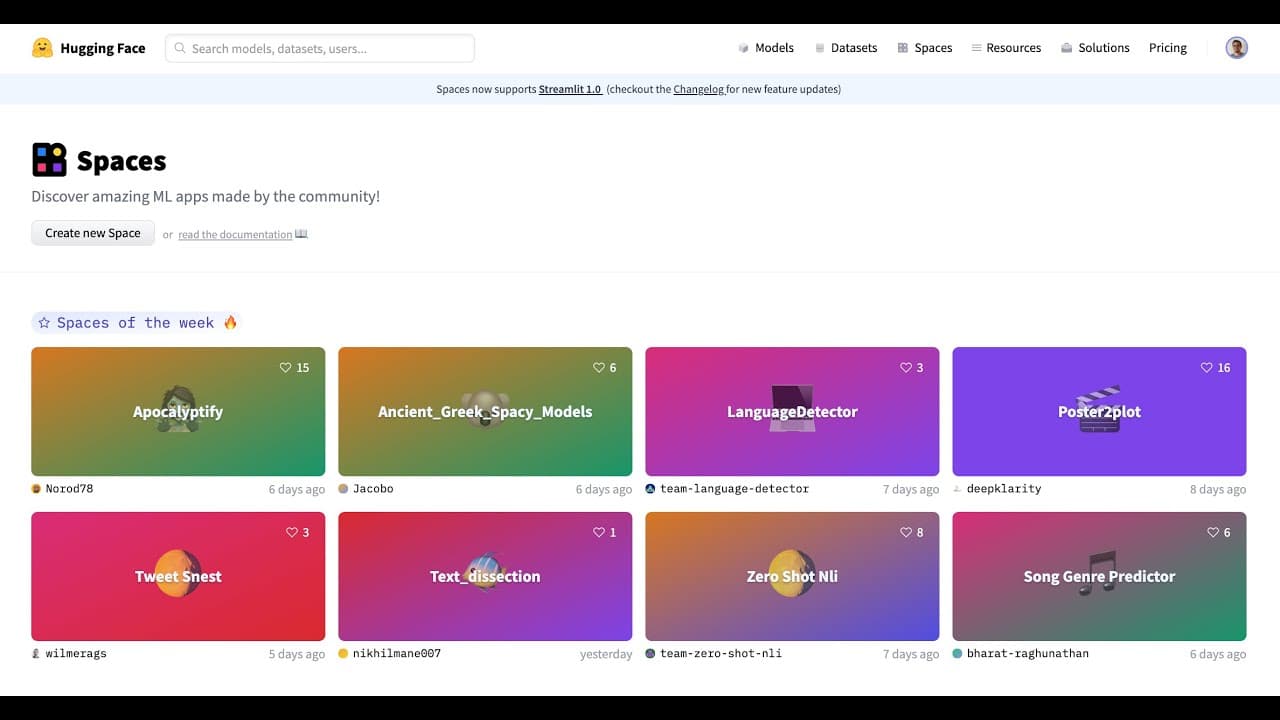Open wilmerags profile name
This screenshot has height=720, width=1280.
(76, 654)
